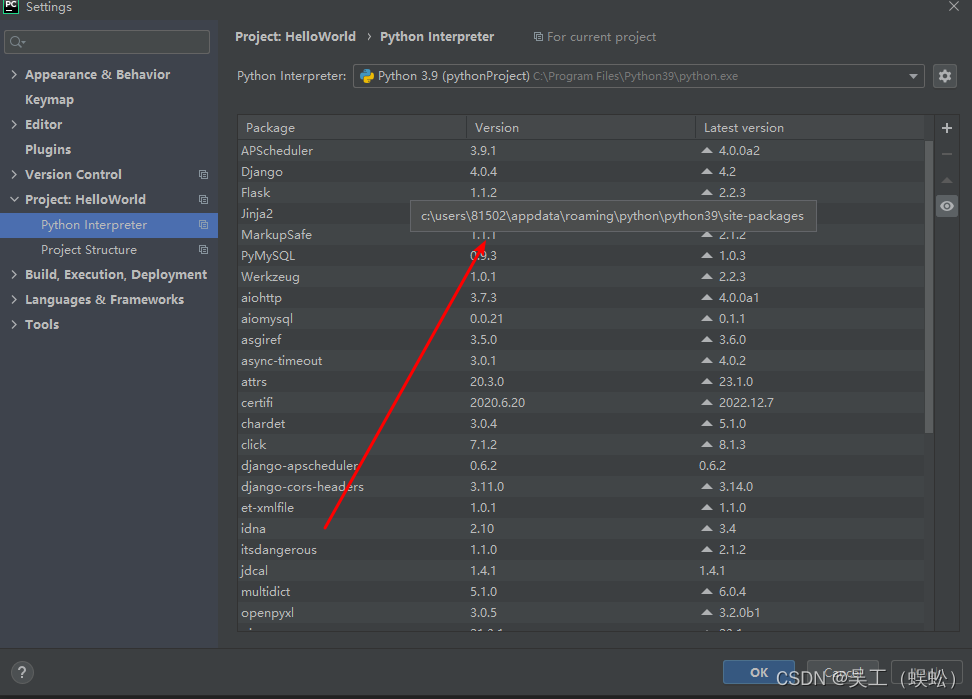Viewport: 972px width, 699px height.
Task: Select the itsdangerous package row
Action: [x=581, y=550]
